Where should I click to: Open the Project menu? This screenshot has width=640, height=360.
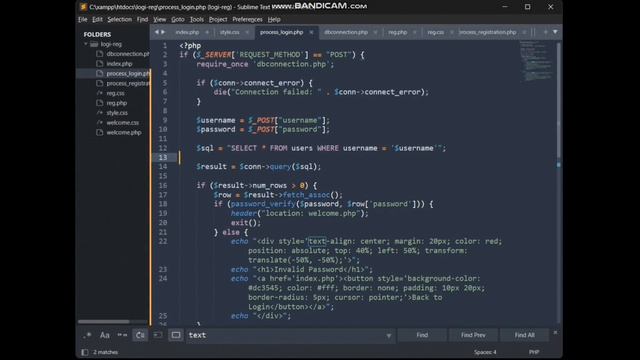point(218,19)
